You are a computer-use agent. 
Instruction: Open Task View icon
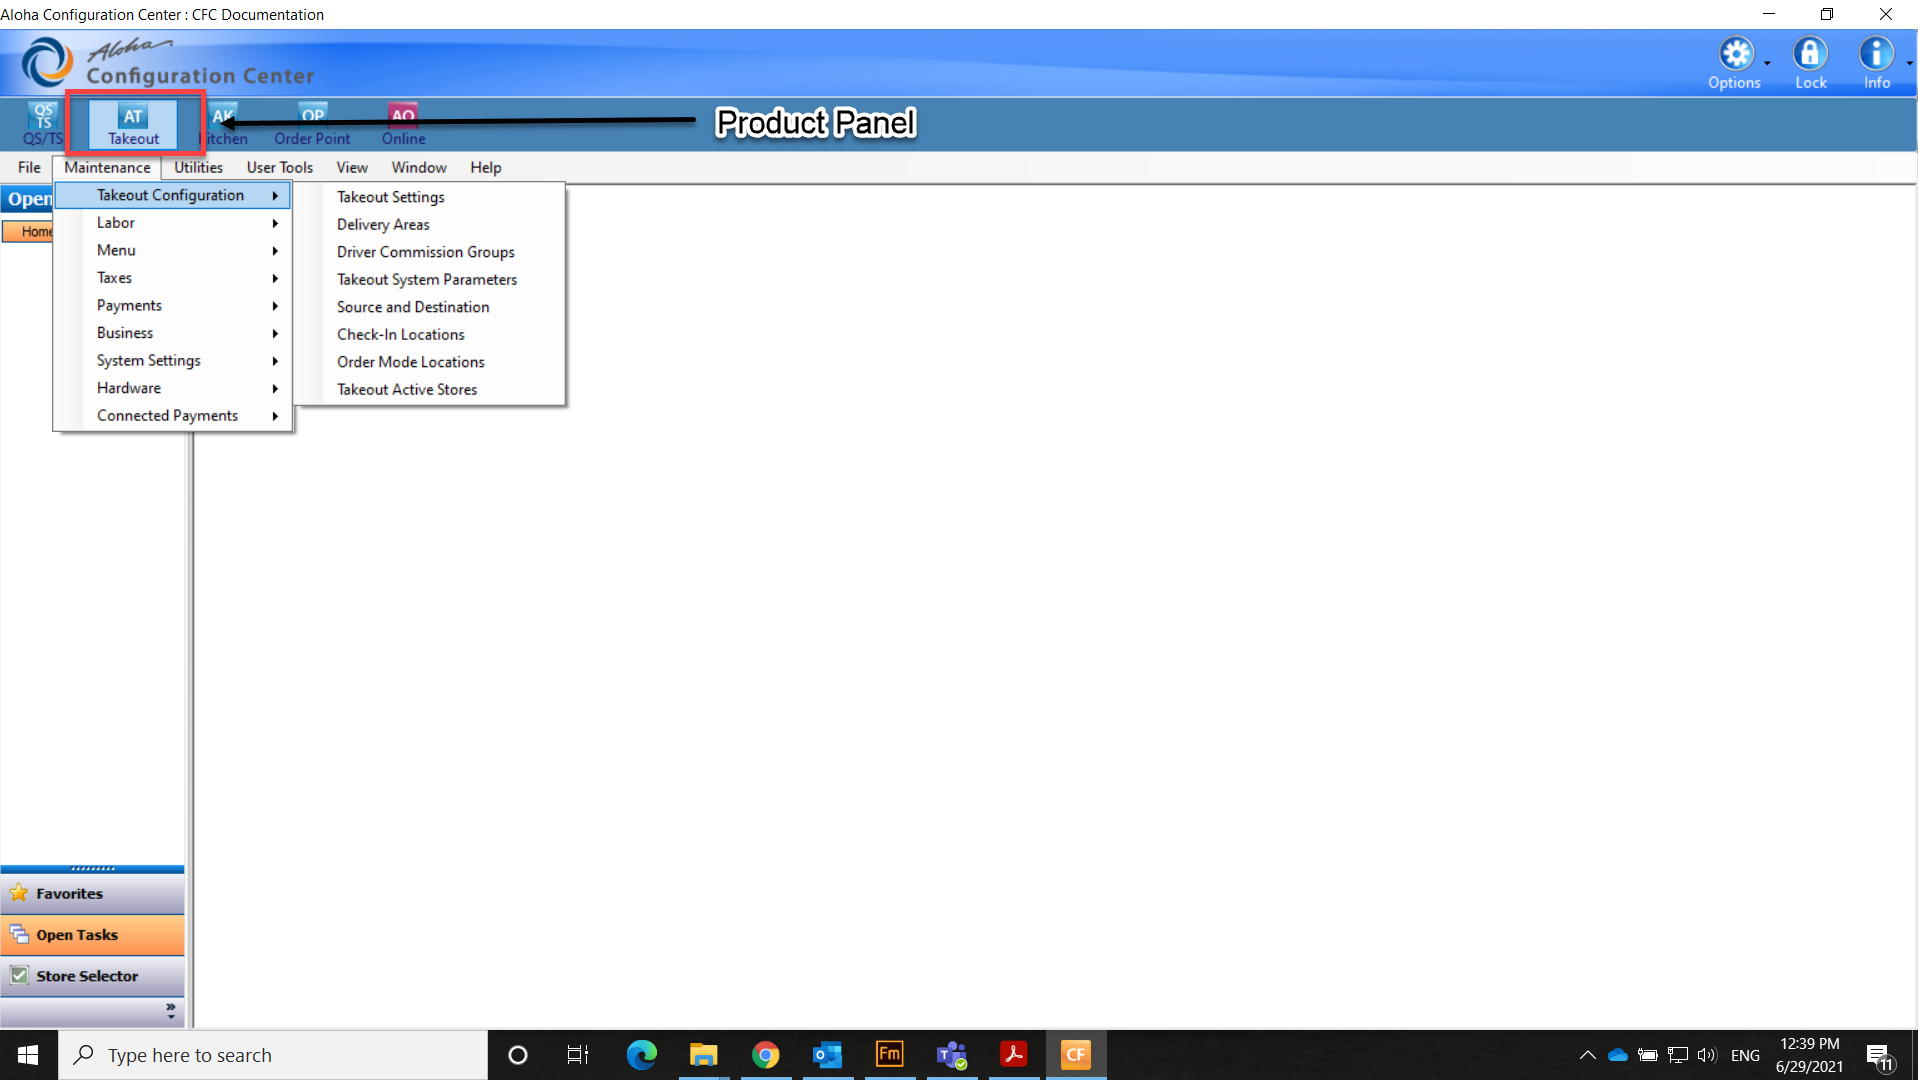tap(578, 1055)
